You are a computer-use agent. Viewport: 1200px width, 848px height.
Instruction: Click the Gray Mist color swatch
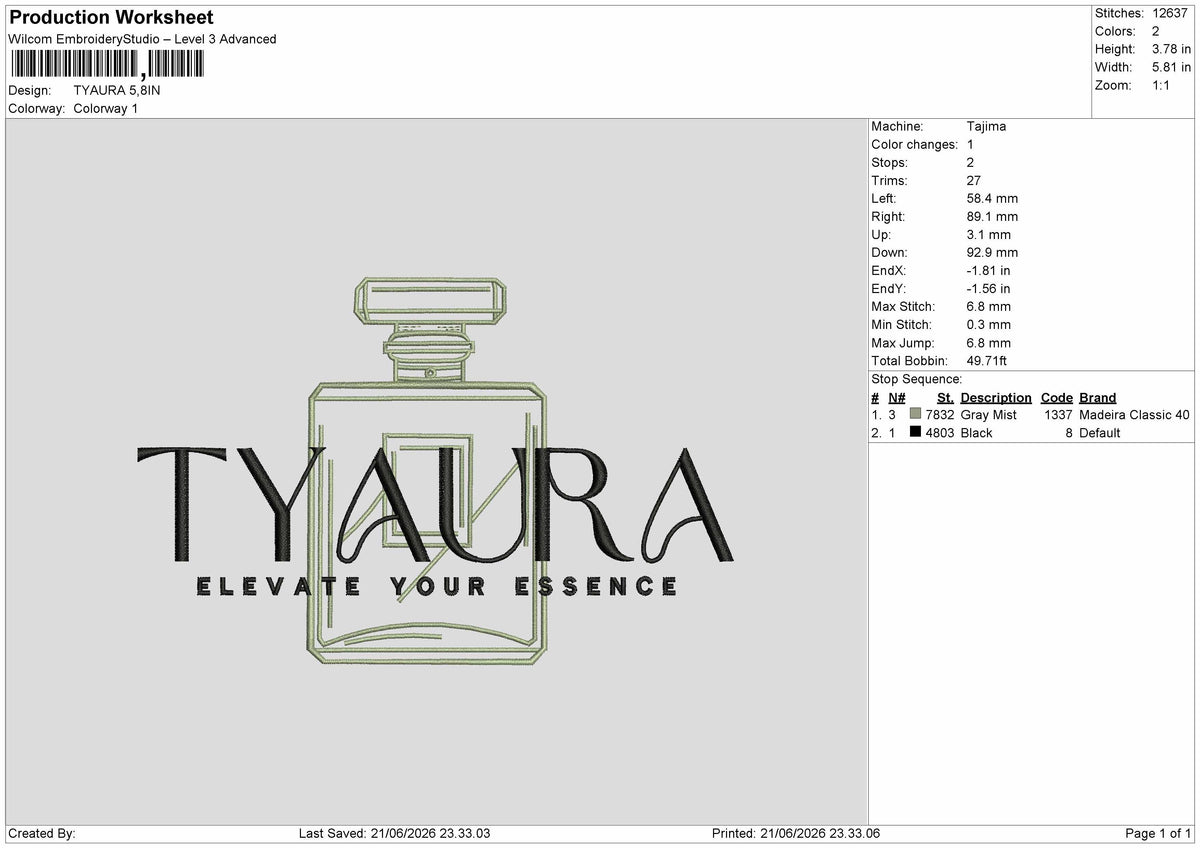click(915, 414)
